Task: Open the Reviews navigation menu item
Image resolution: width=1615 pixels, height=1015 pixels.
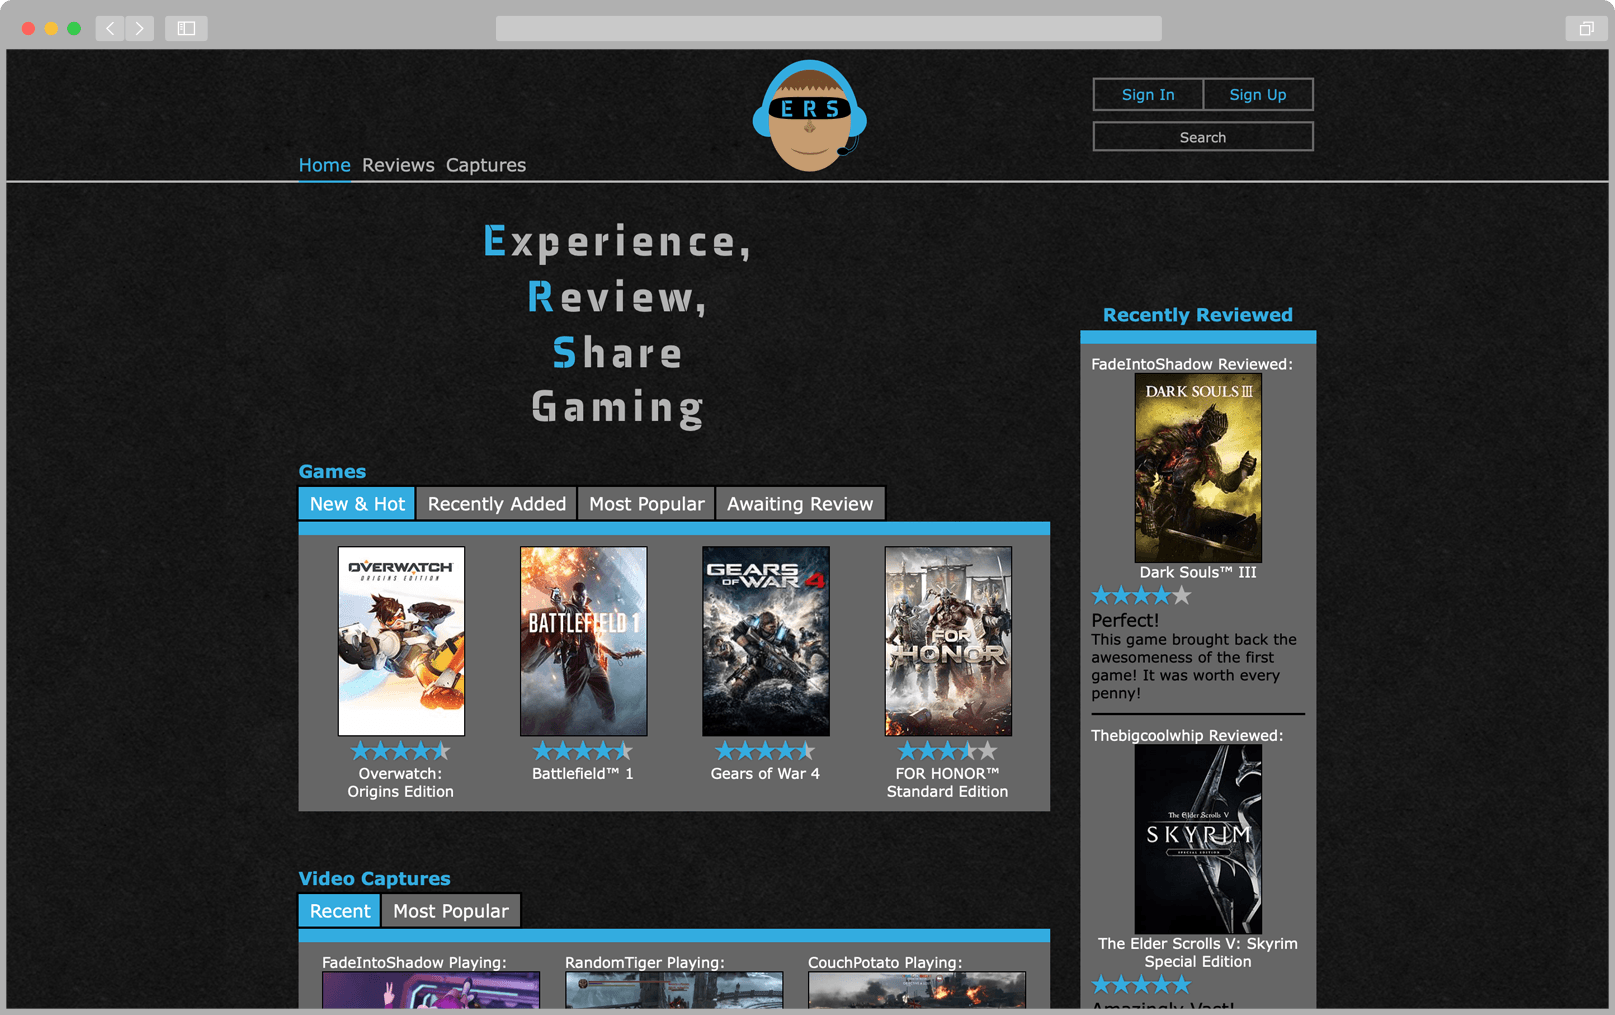Action: click(397, 165)
